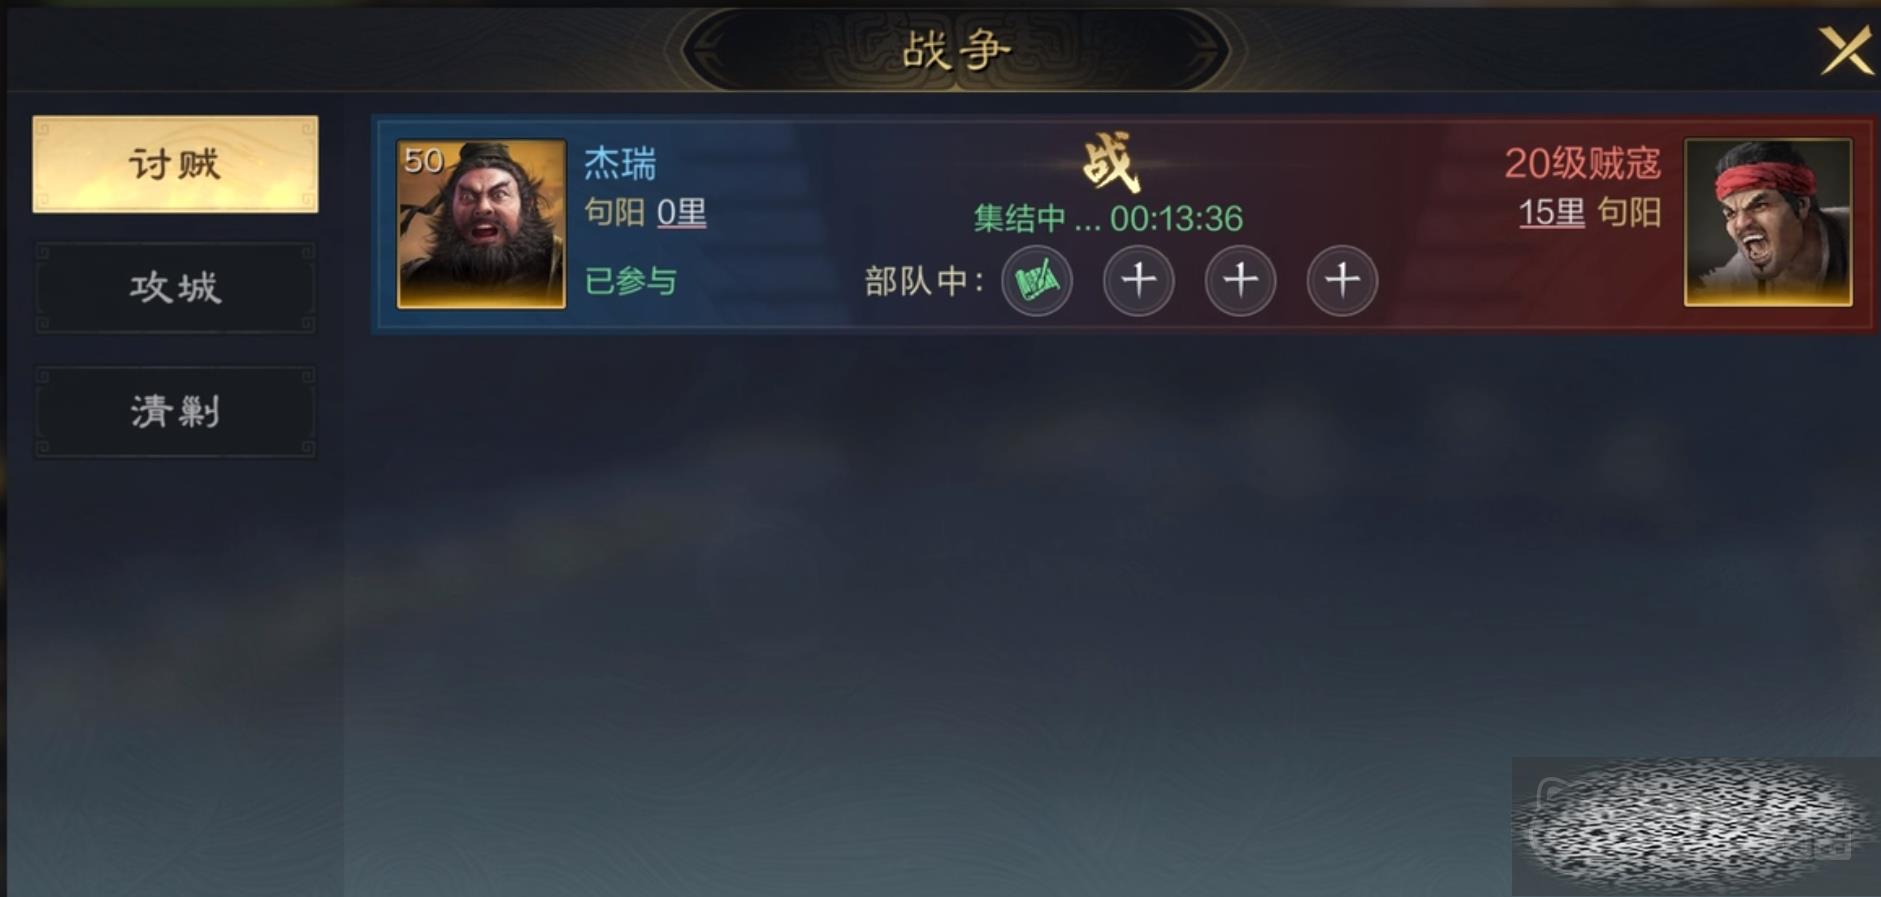Open the 讨贼 tab
The image size is (1881, 897).
tap(175, 164)
